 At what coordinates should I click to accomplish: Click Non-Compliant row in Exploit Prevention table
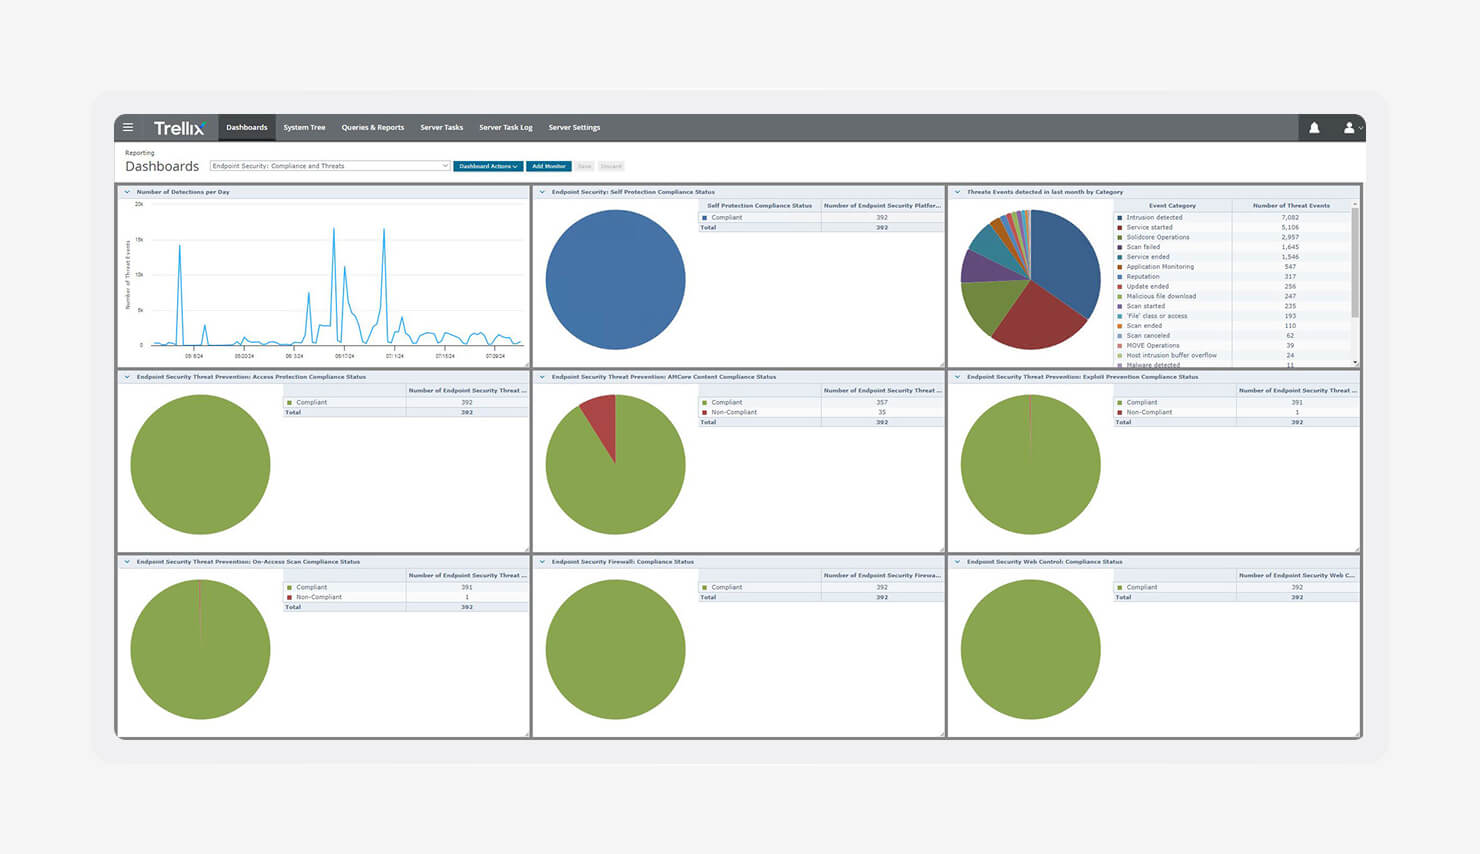(1236, 412)
